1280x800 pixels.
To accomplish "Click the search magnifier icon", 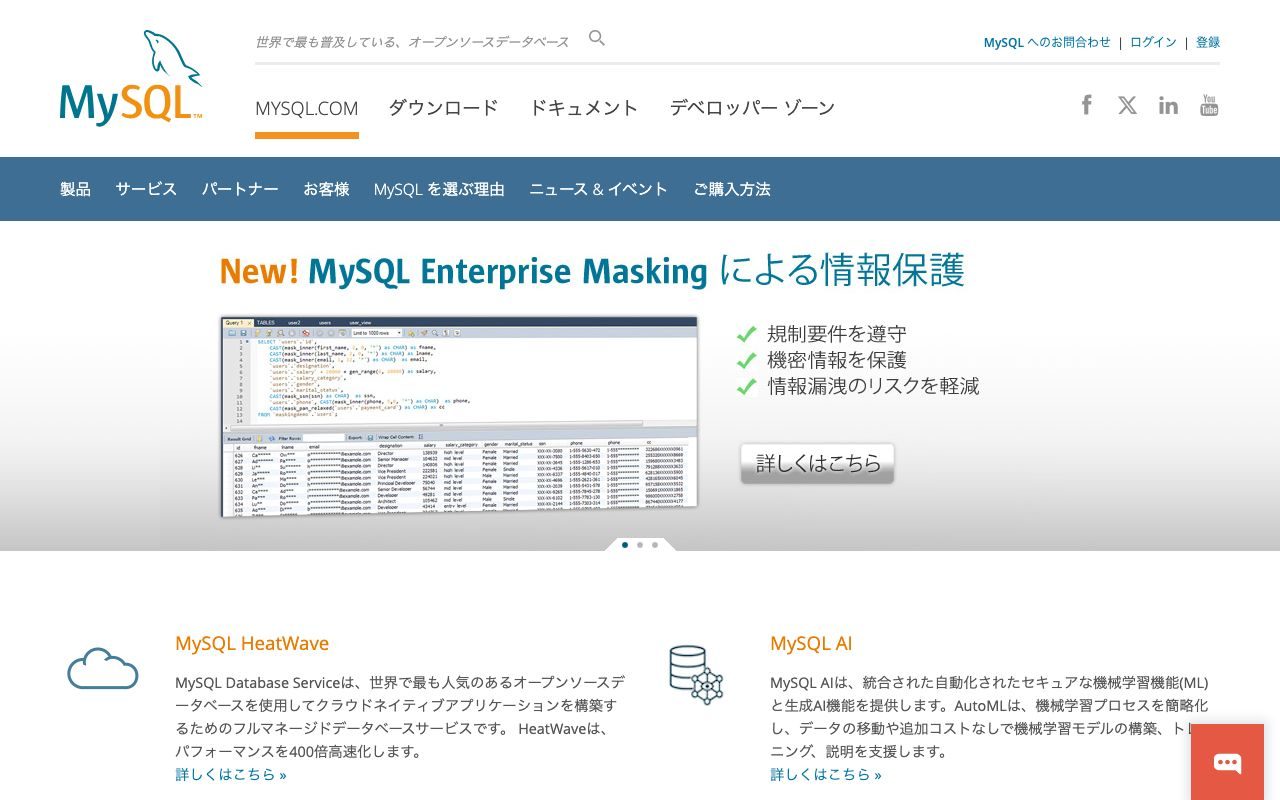I will point(596,38).
